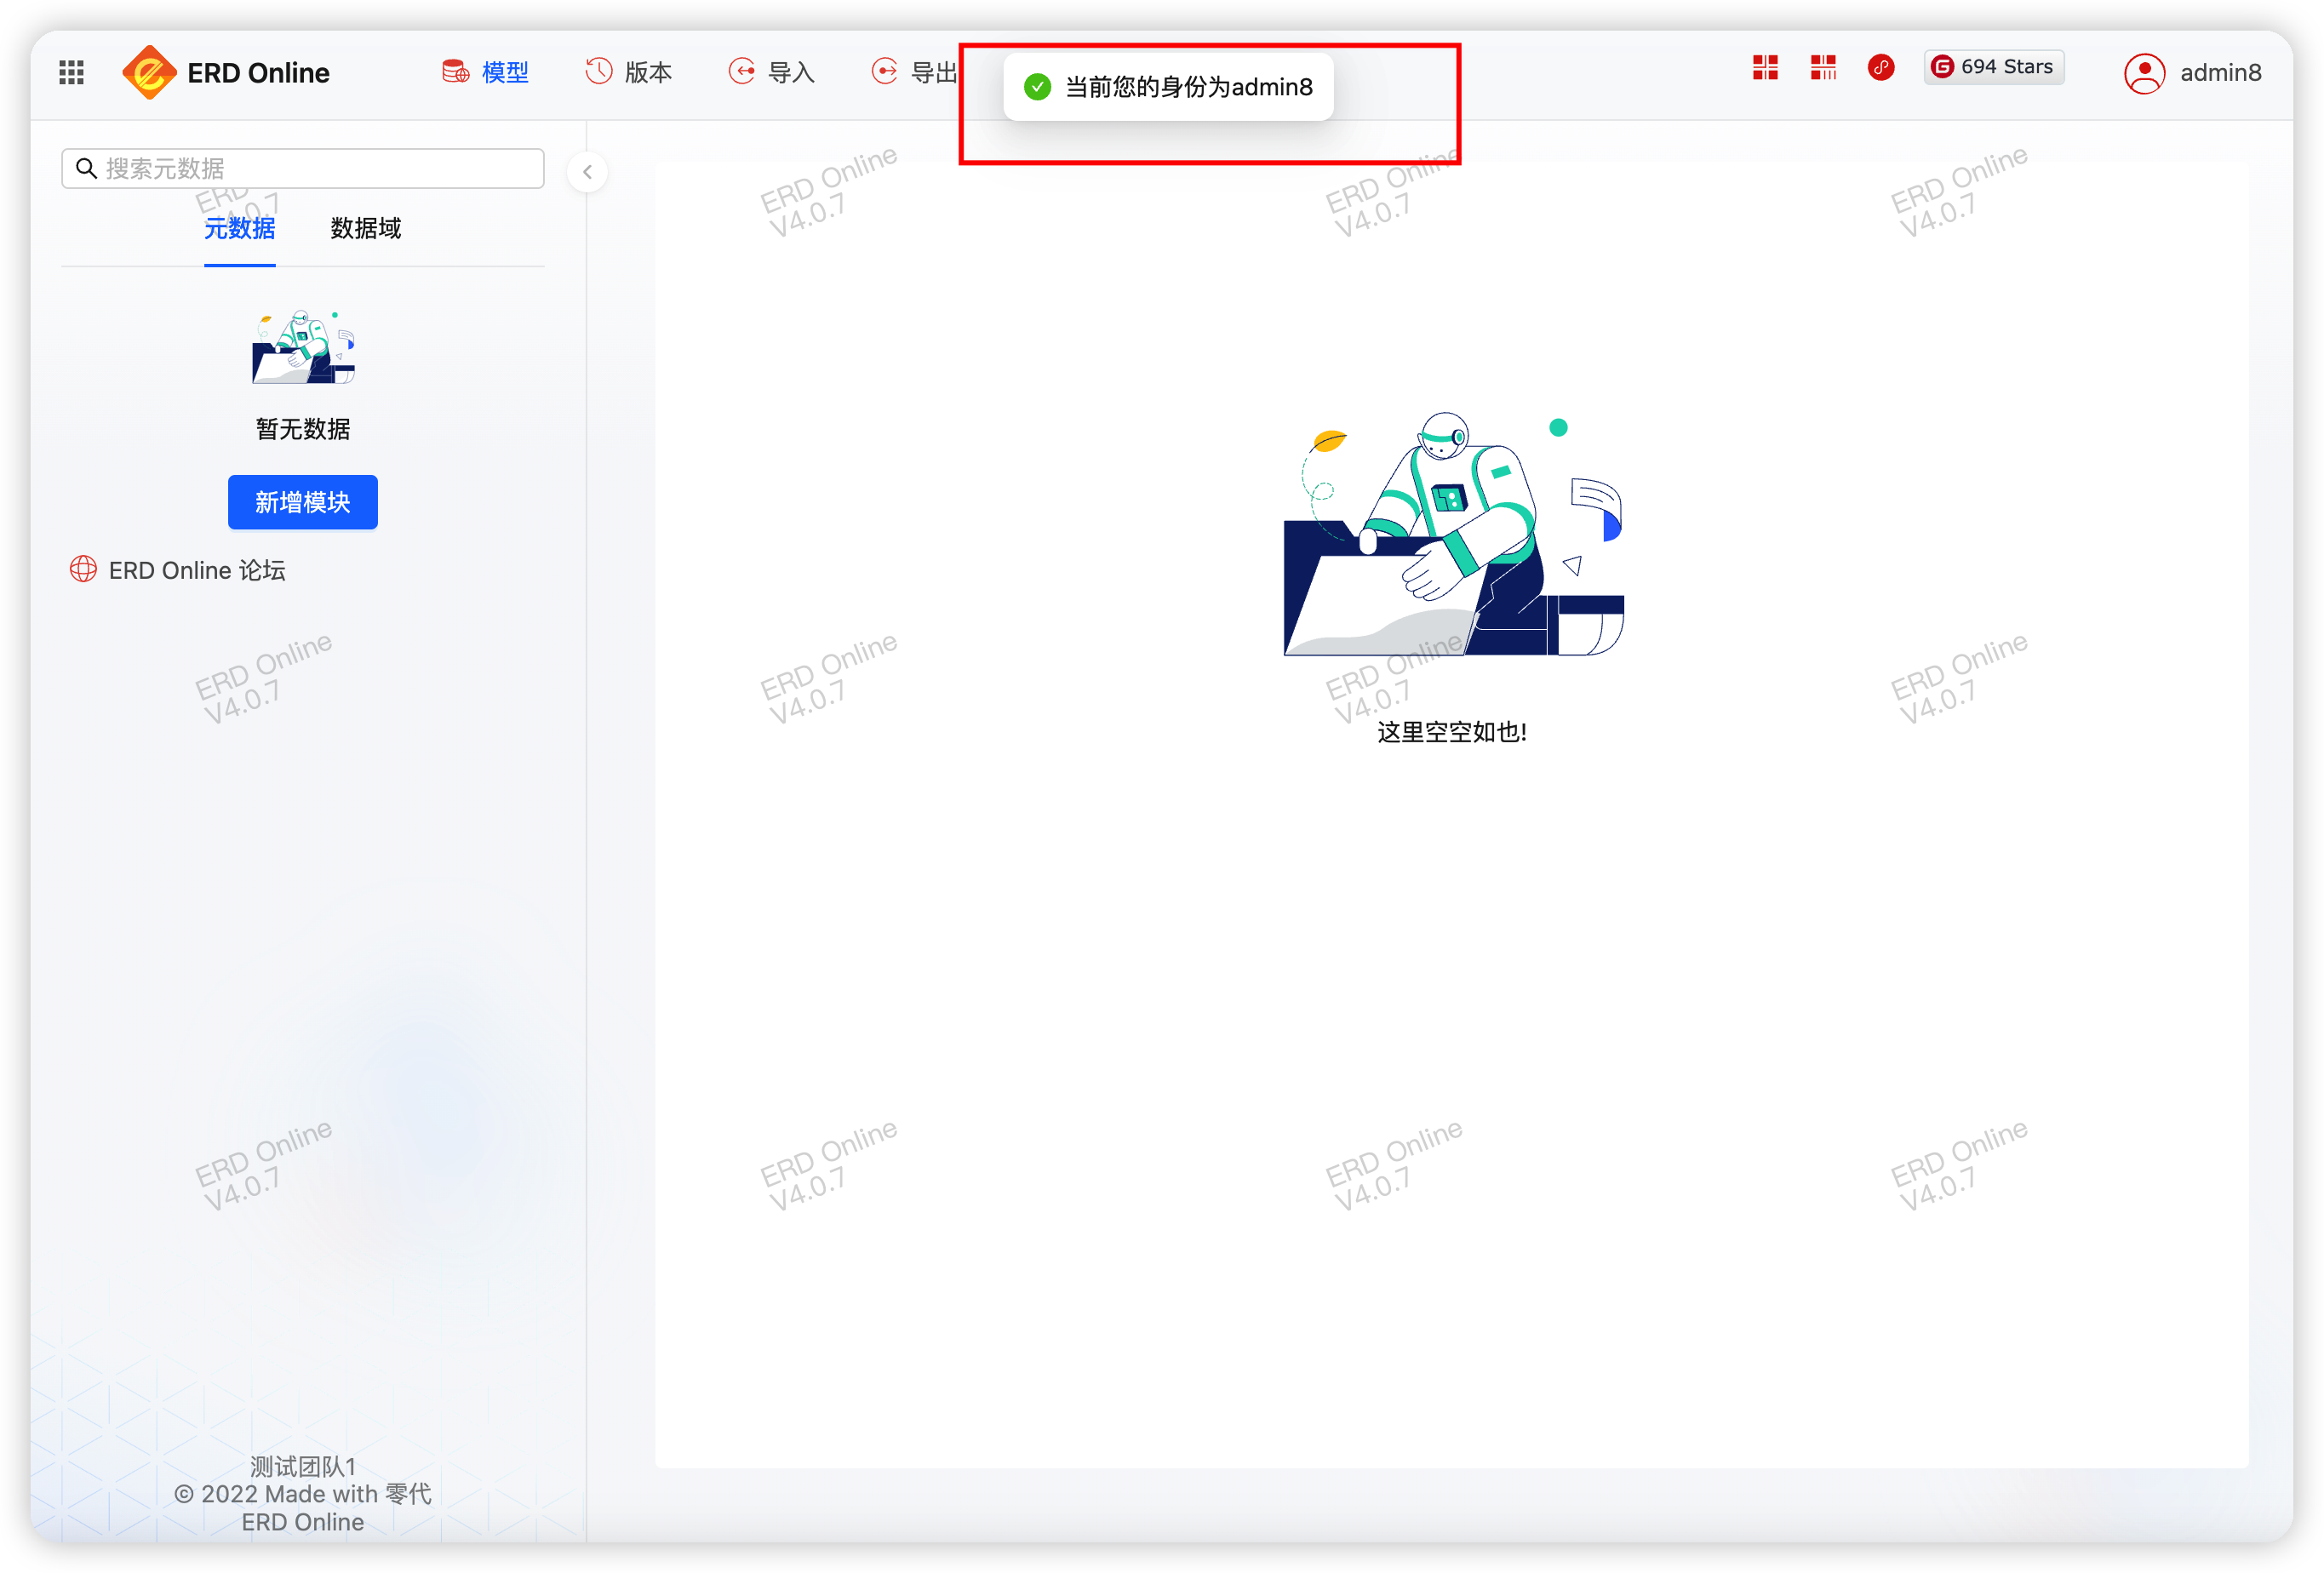Click the first red QR code icon
This screenshot has height=1573, width=2324.
[1765, 68]
